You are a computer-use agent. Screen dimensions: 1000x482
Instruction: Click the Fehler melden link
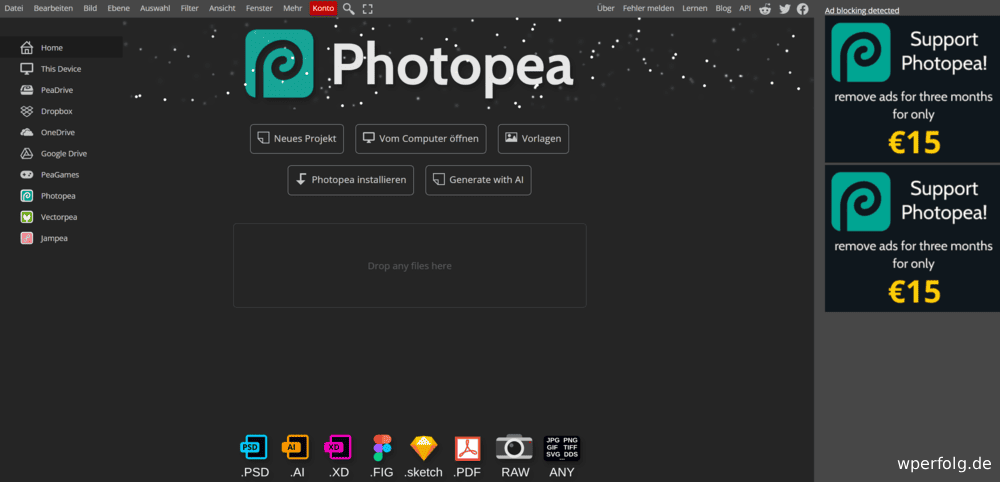coord(649,8)
